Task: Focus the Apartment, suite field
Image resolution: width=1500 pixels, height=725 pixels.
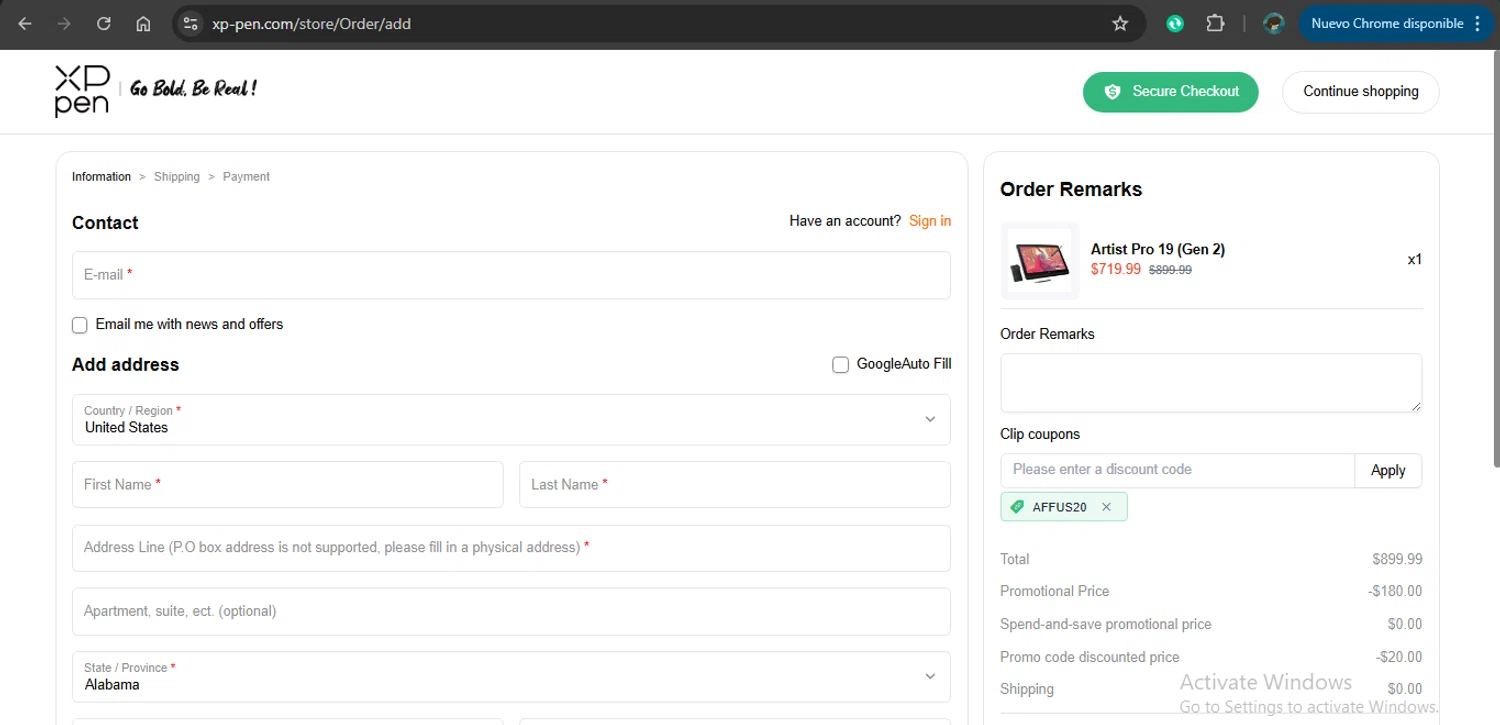Action: click(x=511, y=612)
